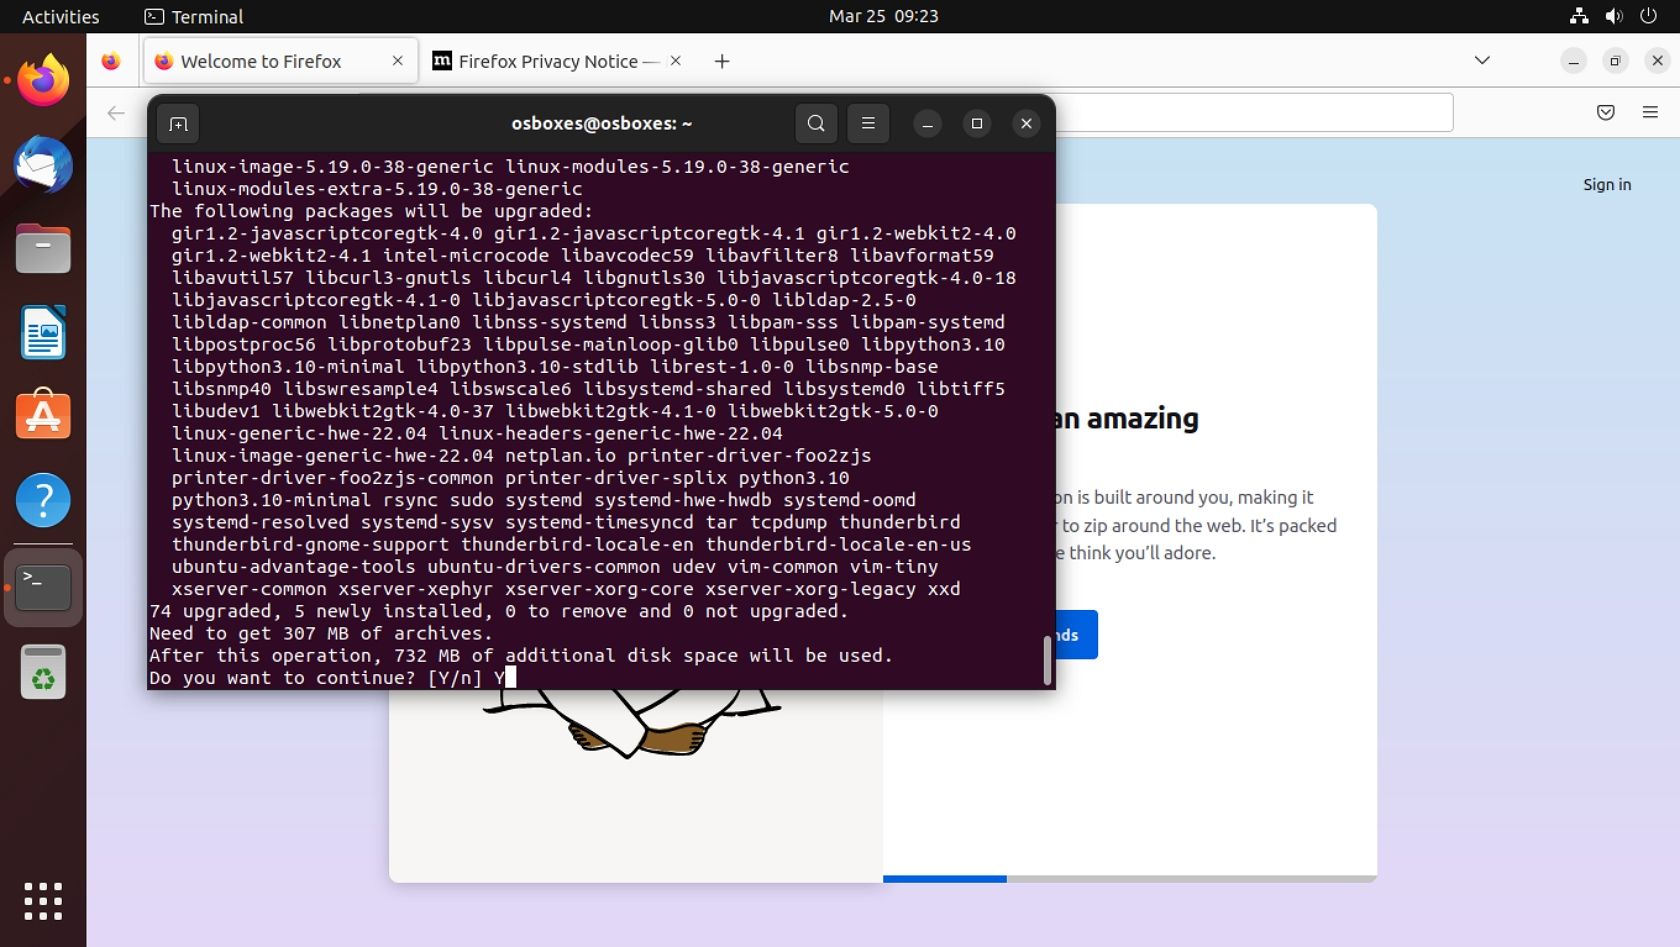Open Firefox from the Ubuntu dock
This screenshot has width=1680, height=947.
pos(43,80)
